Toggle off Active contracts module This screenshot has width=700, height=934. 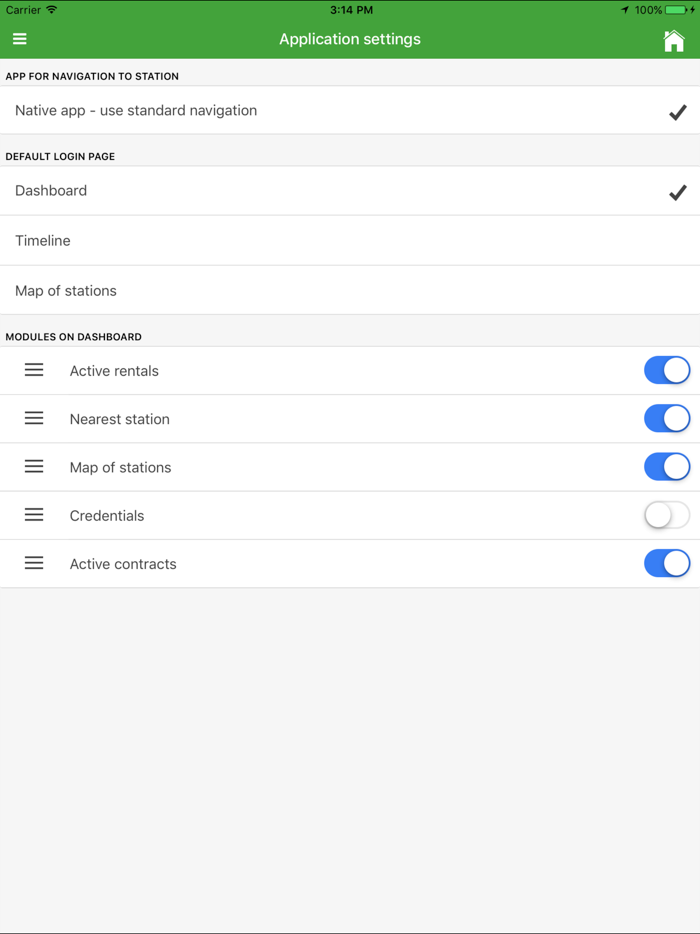point(667,563)
